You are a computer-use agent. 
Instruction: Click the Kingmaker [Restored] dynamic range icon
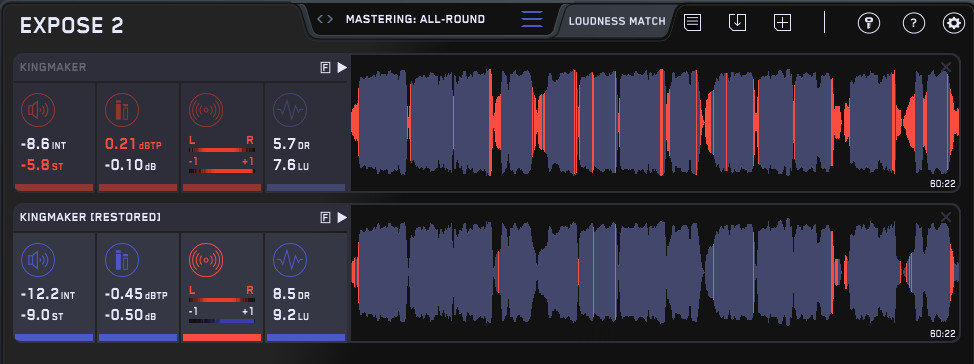[x=290, y=260]
